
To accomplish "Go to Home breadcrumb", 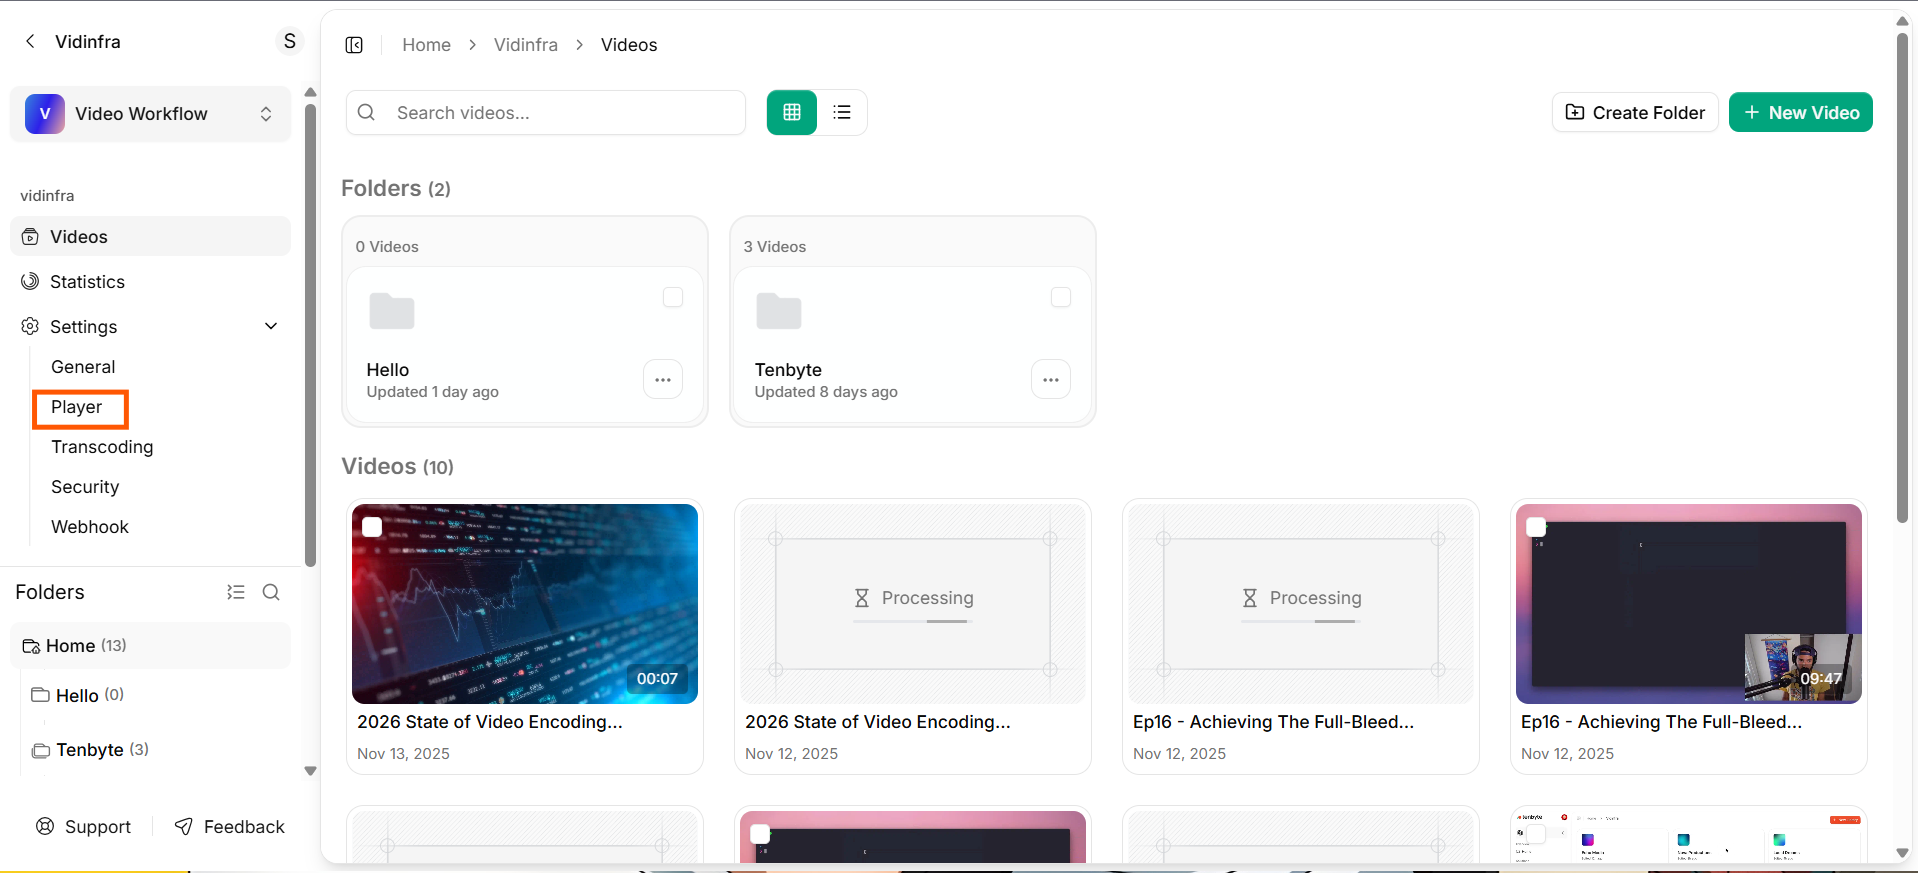I will [x=426, y=45].
